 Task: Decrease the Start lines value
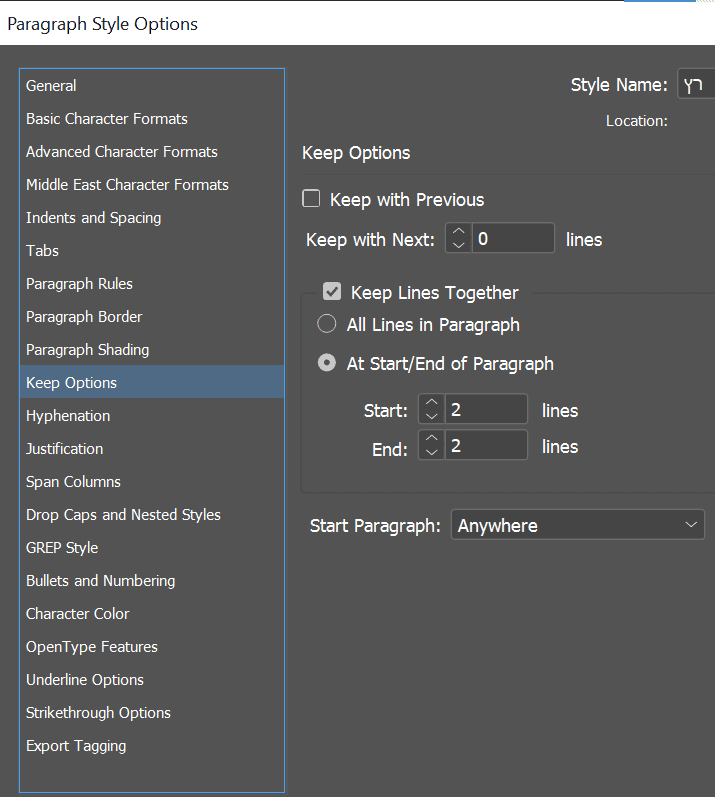tap(431, 416)
